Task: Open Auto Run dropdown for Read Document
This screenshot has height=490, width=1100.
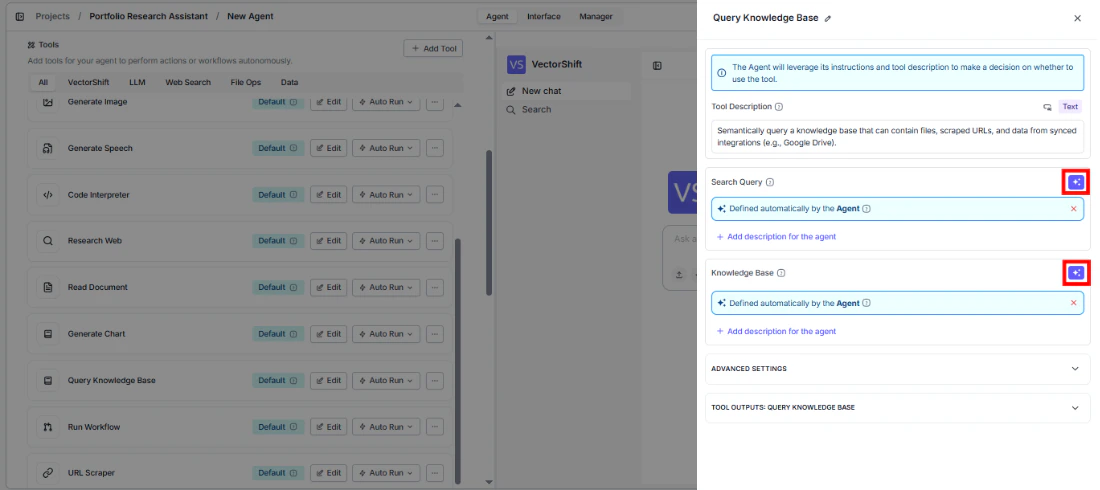Action: click(386, 287)
